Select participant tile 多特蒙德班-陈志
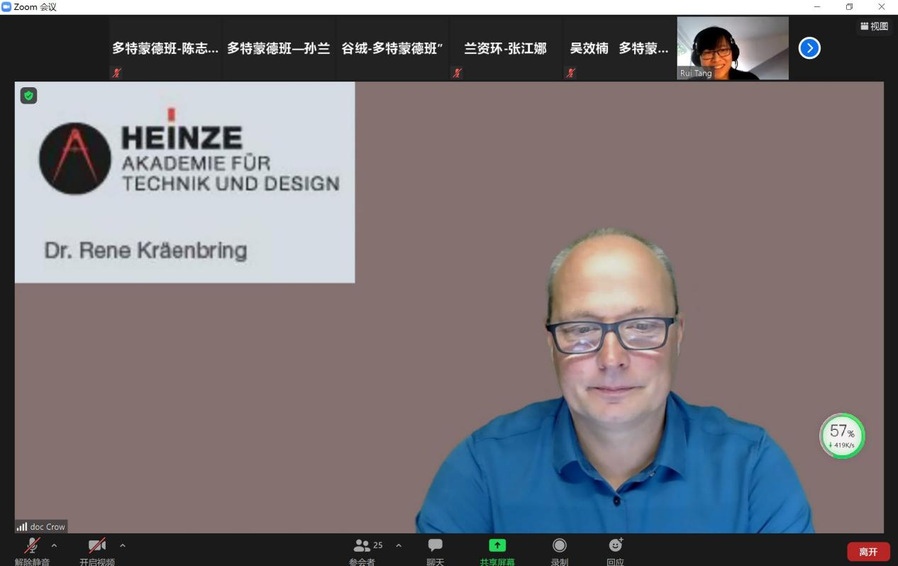 165,48
